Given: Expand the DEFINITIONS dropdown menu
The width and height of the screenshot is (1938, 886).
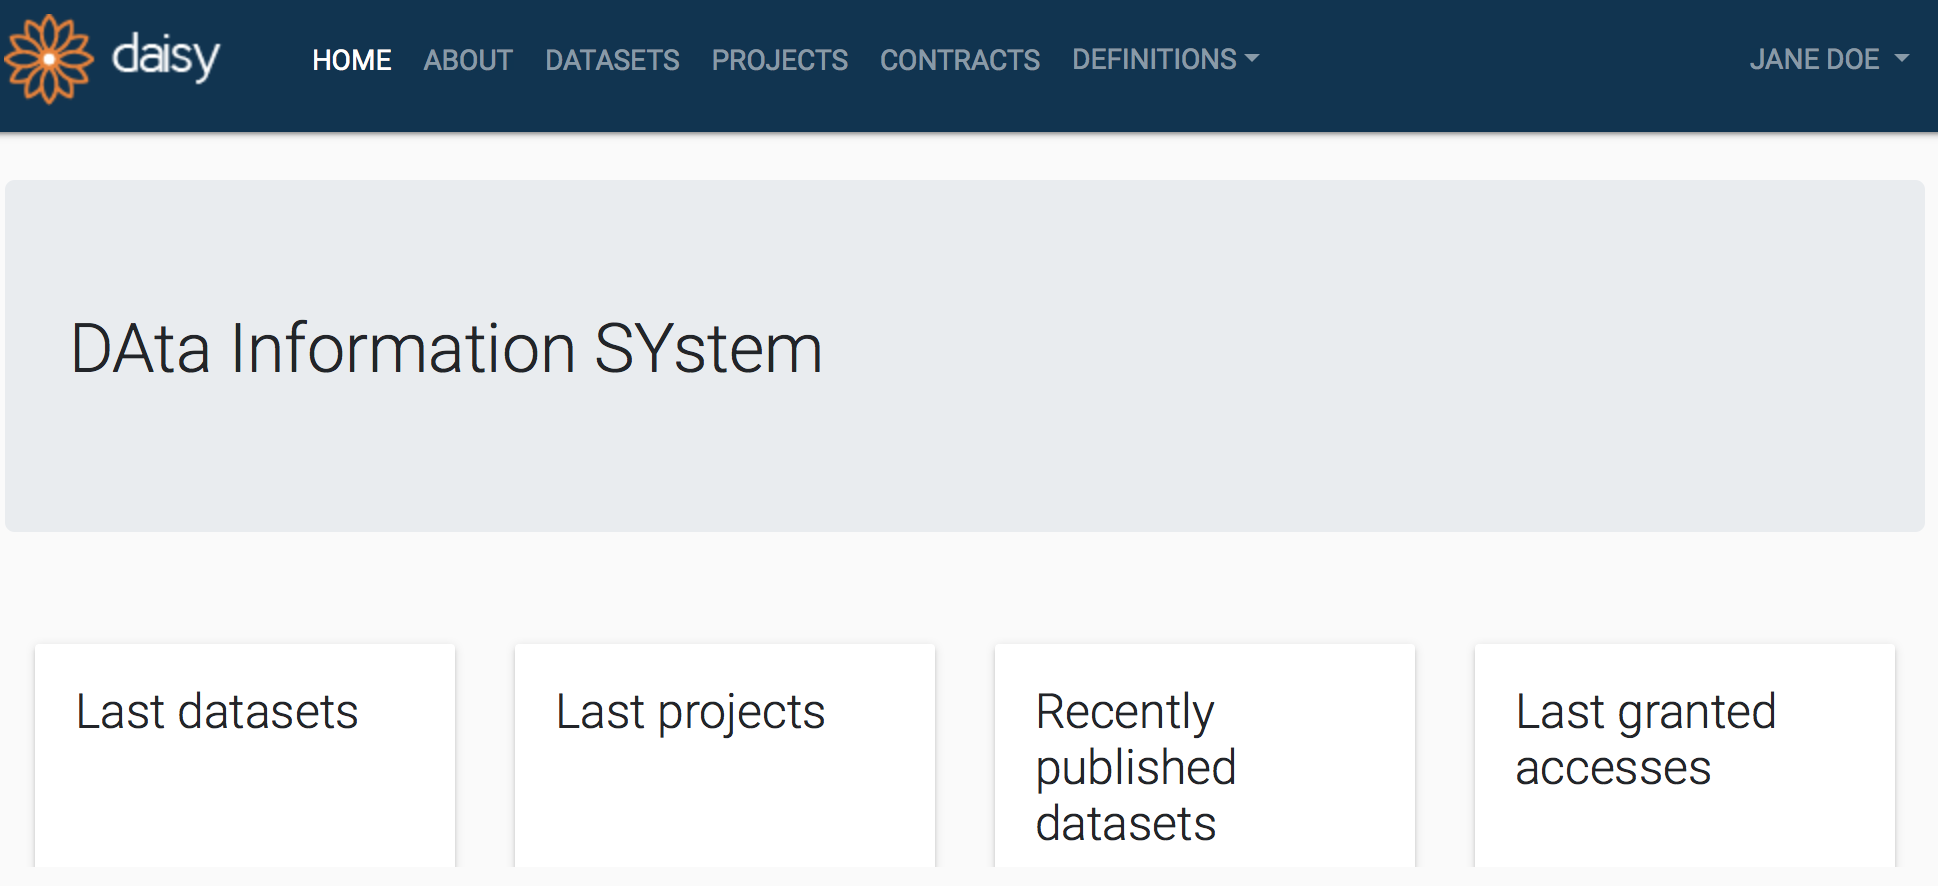Looking at the screenshot, I should pos(1154,60).
